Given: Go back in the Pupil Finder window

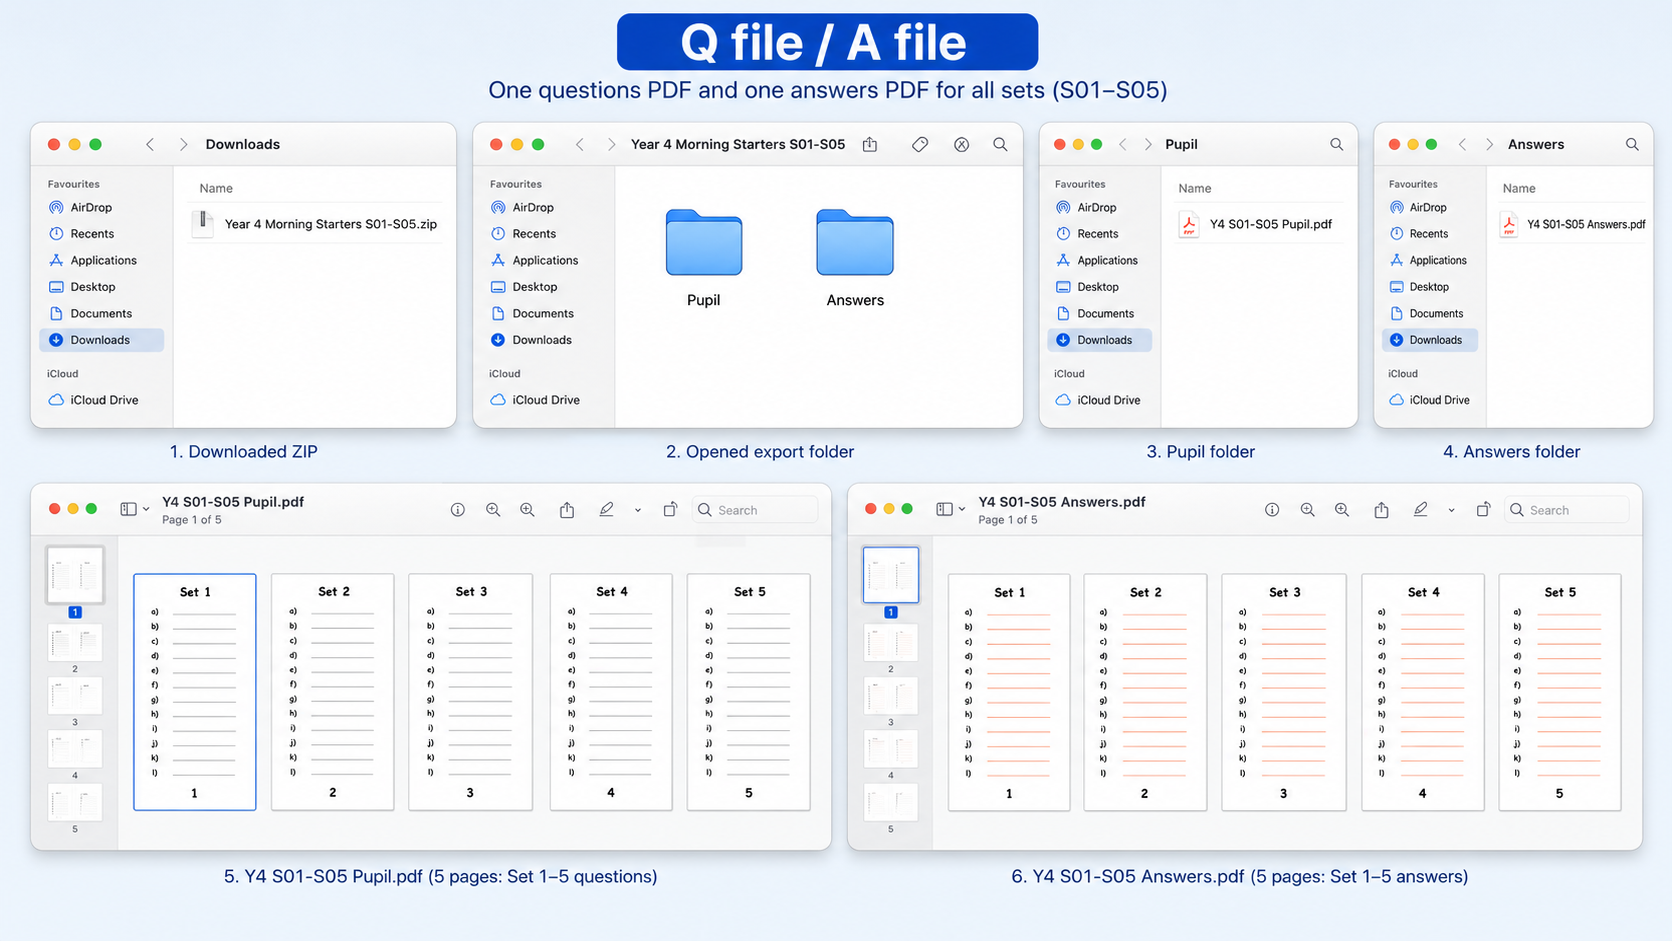Looking at the screenshot, I should pyautogui.click(x=1122, y=144).
